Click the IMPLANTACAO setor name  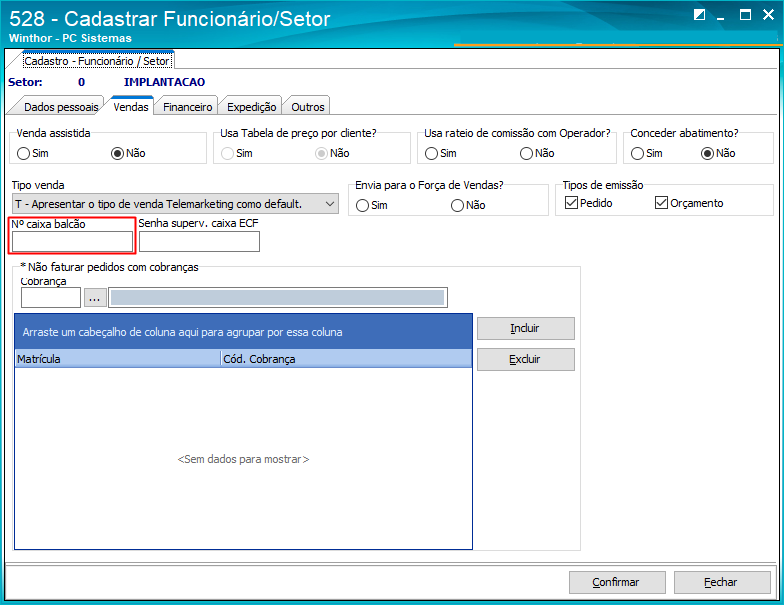[164, 82]
